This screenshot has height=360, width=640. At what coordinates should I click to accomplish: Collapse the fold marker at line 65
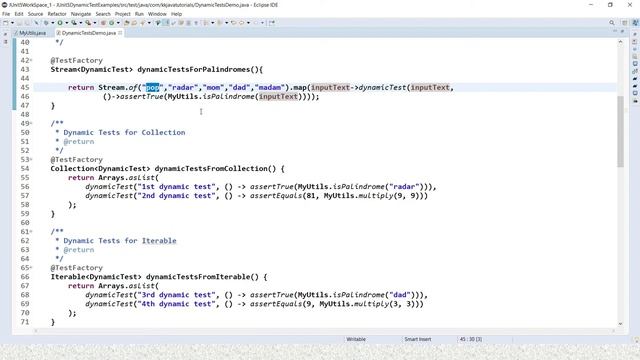[31, 268]
